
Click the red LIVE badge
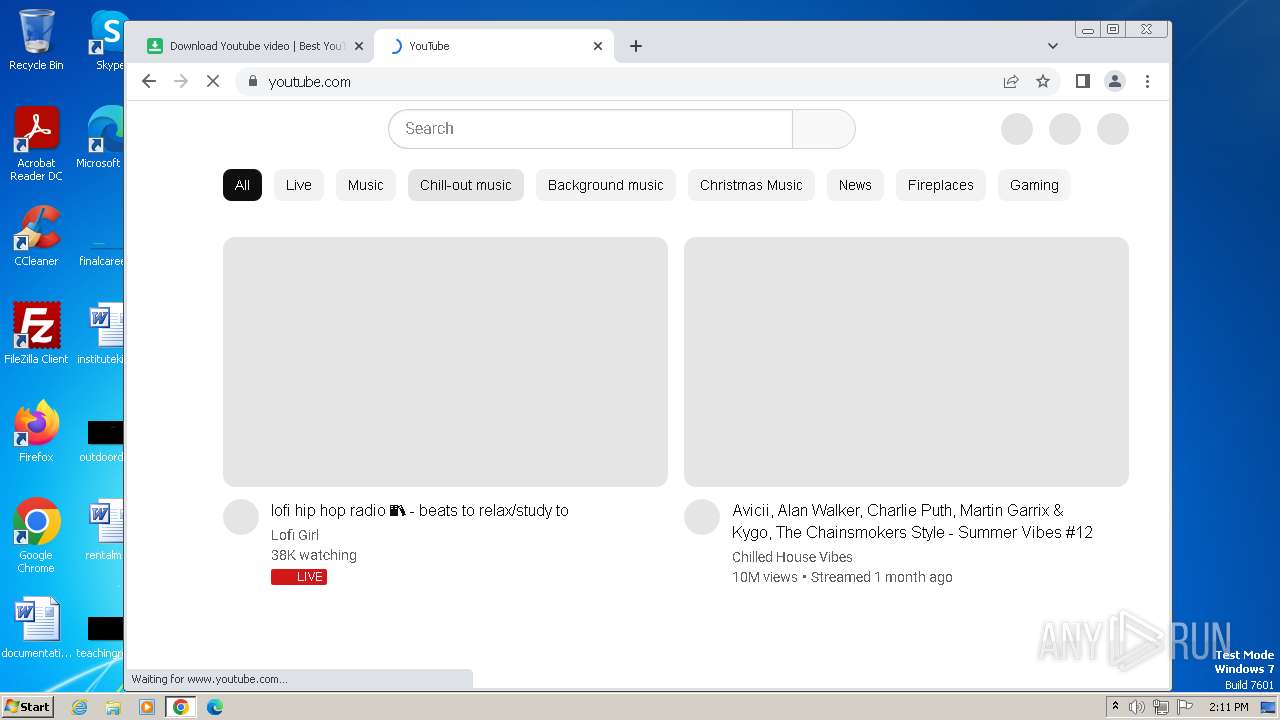[299, 577]
